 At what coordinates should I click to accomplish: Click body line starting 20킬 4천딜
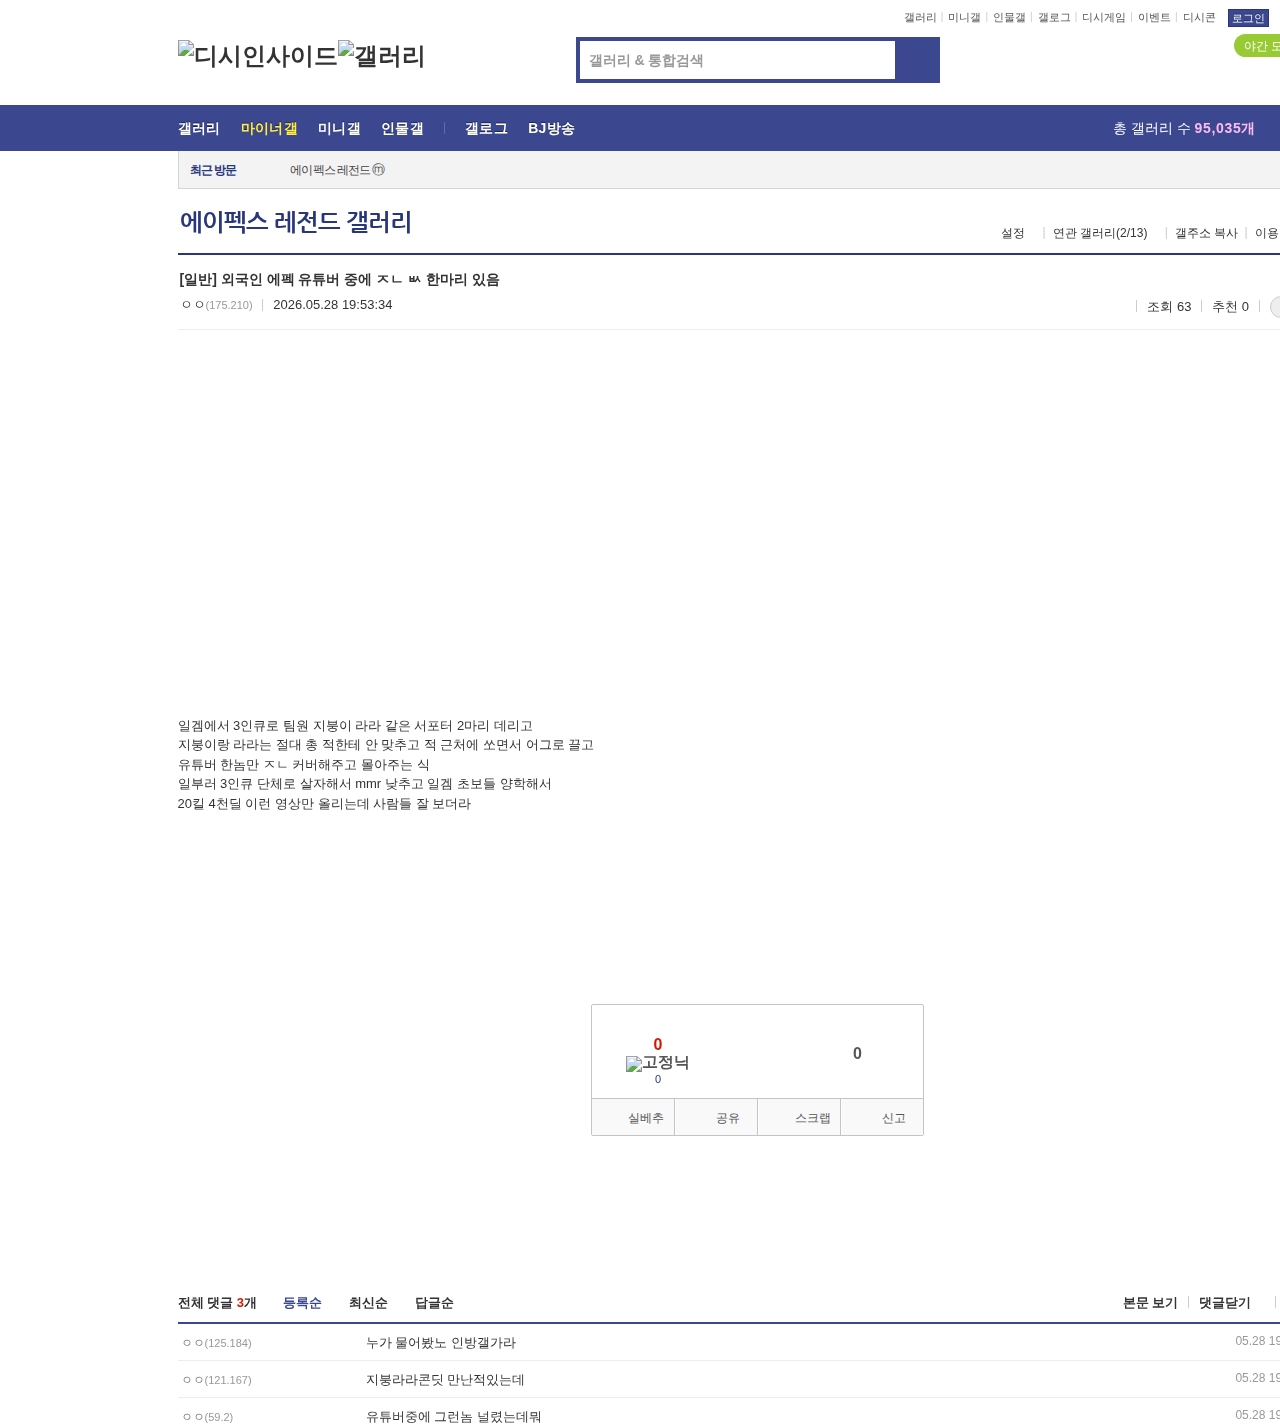(324, 804)
